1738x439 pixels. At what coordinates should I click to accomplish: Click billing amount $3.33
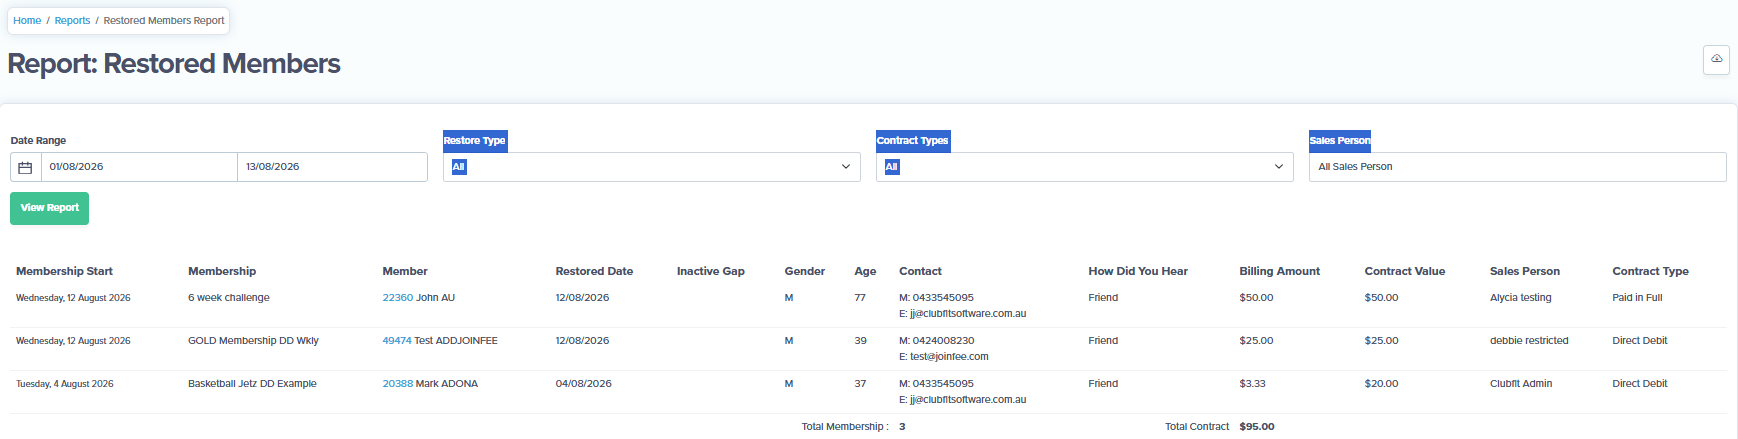[1252, 384]
